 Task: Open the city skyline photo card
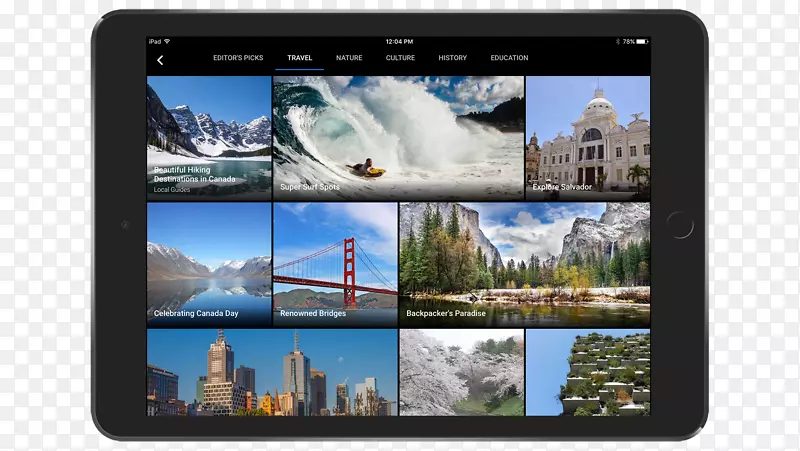272,372
